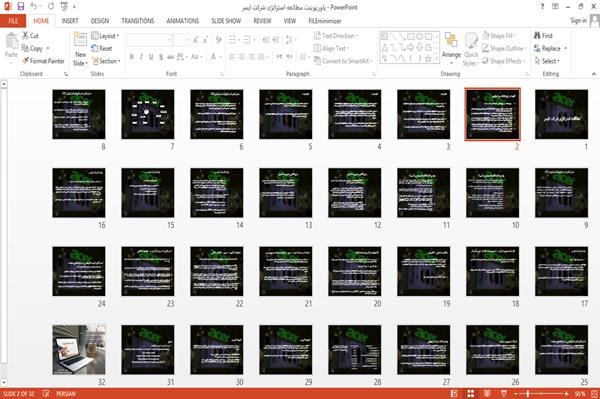
Task: Click the Copy command
Action: click(x=32, y=49)
